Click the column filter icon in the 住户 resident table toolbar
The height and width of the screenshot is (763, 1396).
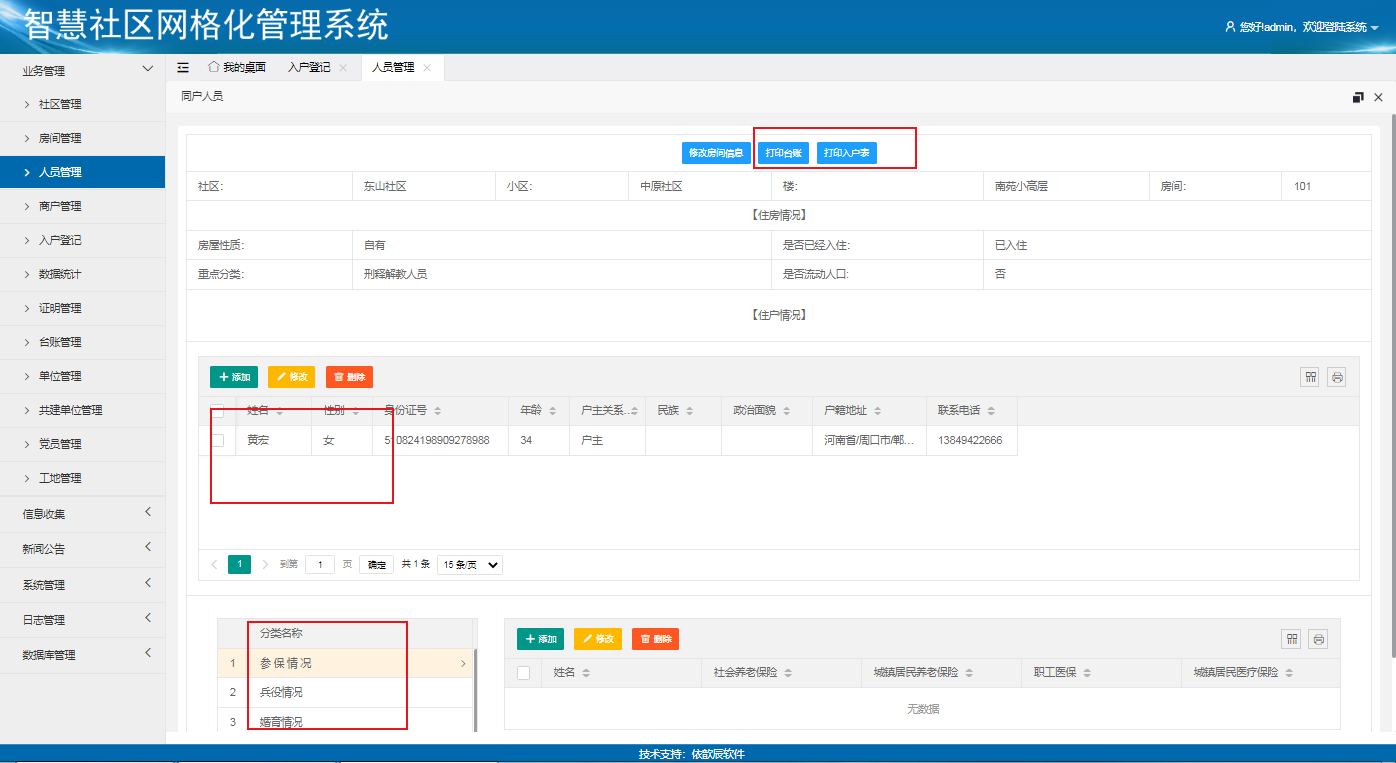(1310, 377)
